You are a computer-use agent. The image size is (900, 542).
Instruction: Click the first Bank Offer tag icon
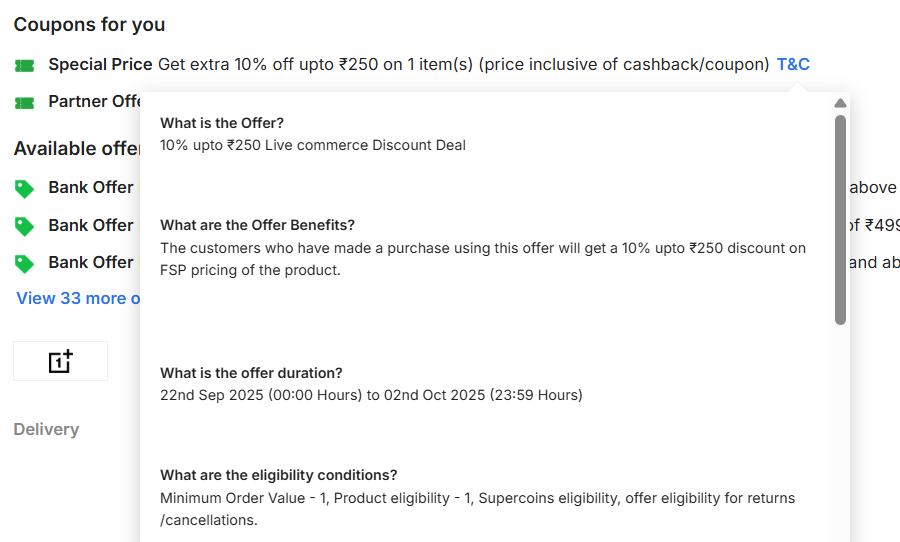click(x=24, y=189)
